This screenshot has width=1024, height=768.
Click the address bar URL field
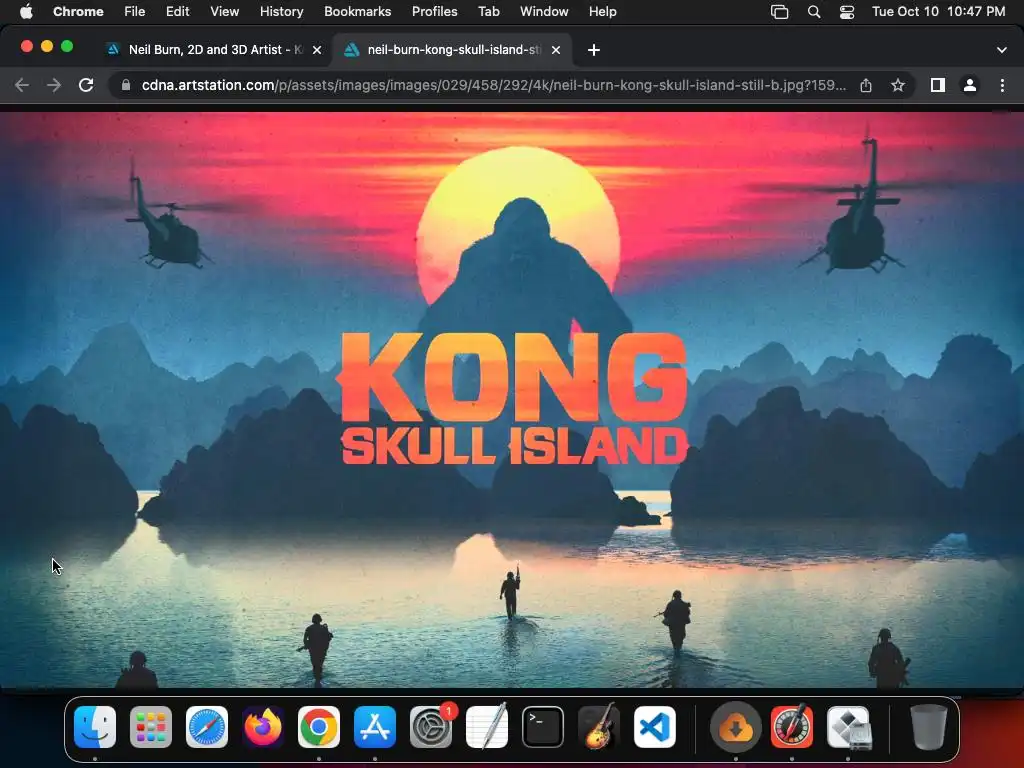point(493,85)
